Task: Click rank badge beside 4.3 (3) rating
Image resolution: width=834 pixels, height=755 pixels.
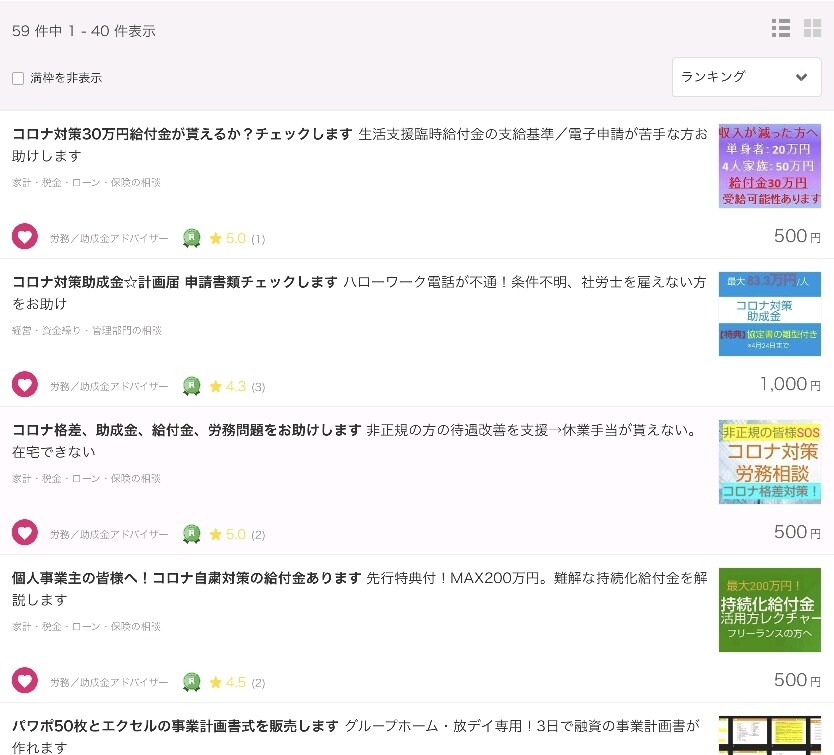Action: [x=191, y=386]
